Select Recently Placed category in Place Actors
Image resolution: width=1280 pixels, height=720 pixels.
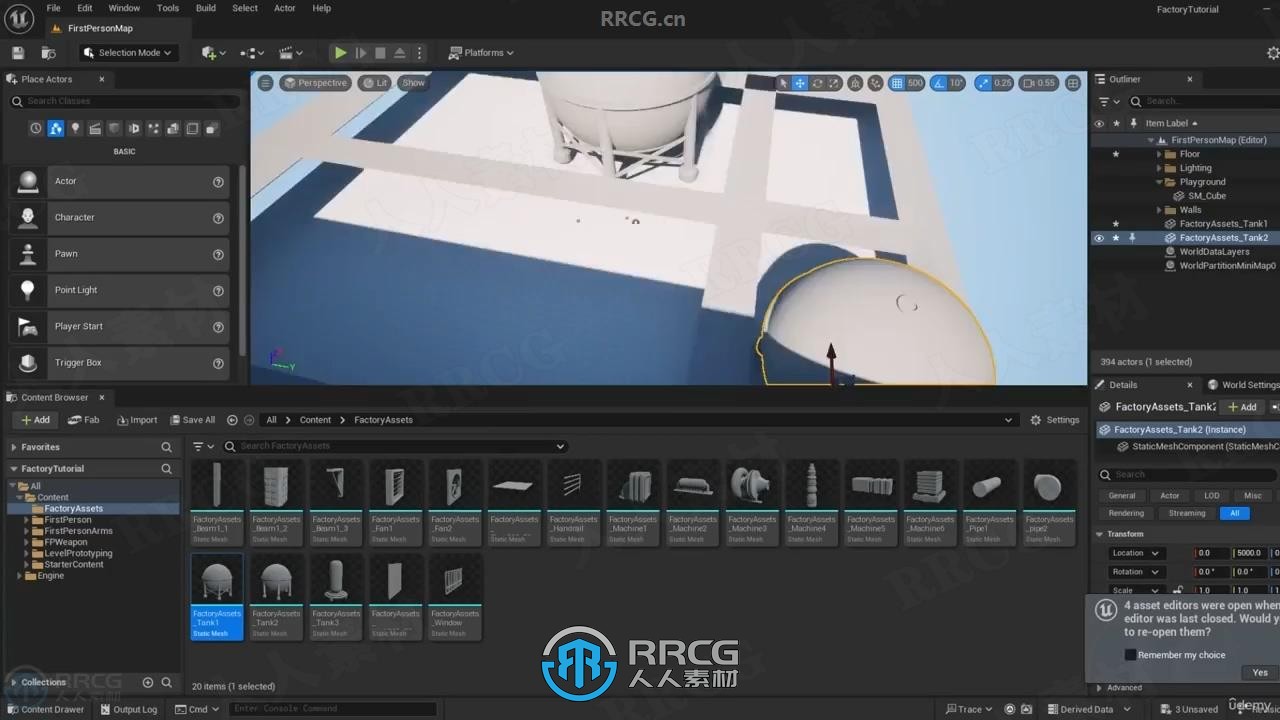(x=36, y=129)
